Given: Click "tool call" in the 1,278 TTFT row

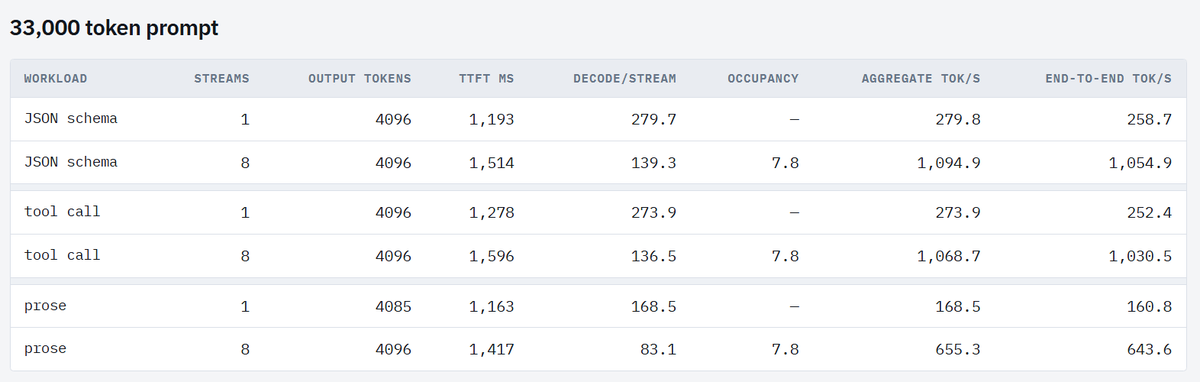Looking at the screenshot, I should click(62, 212).
